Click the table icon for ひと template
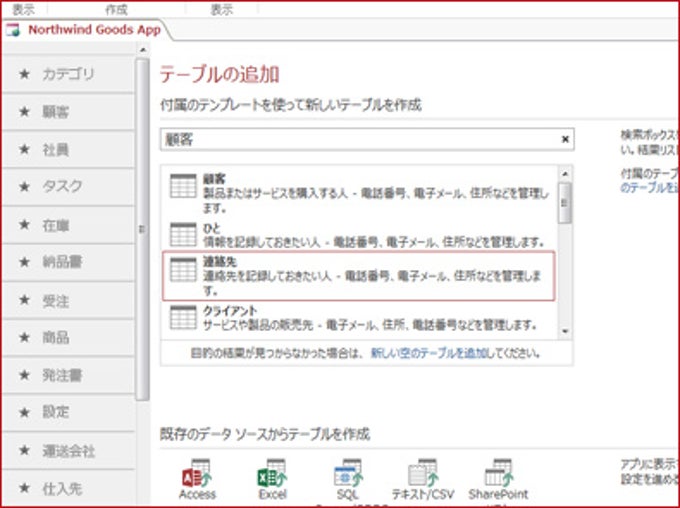The width and height of the screenshot is (680, 508). coord(183,235)
